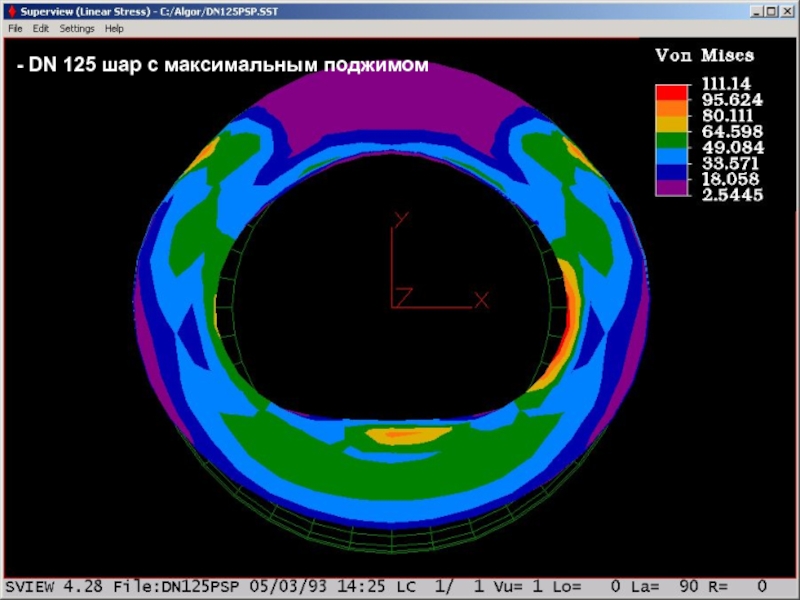Click the LC load case status entry
The image size is (800, 600).
point(438,587)
